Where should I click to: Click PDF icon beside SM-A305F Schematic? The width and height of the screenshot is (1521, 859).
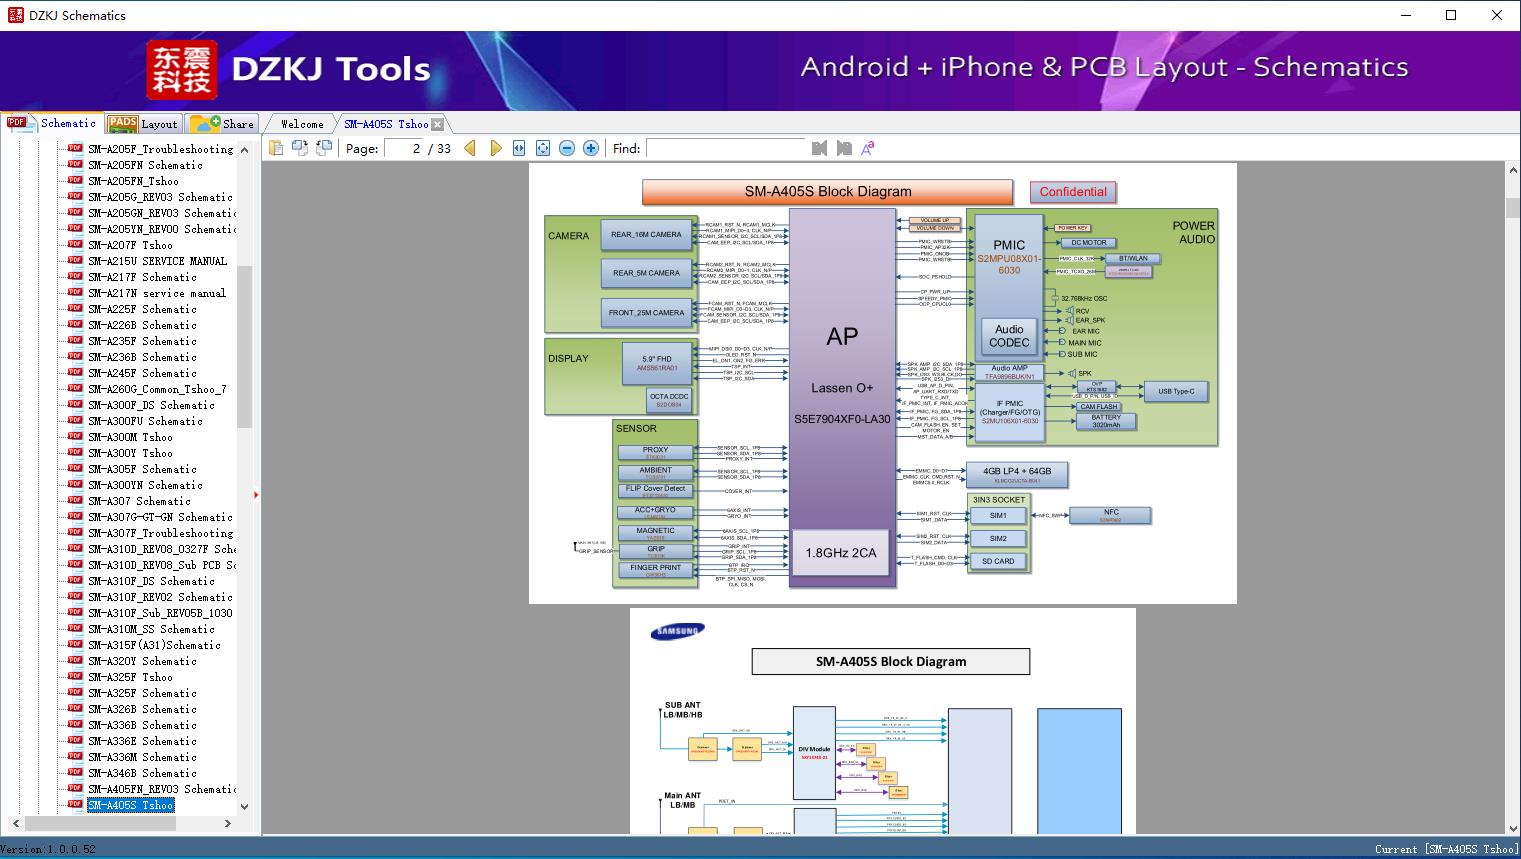tap(75, 469)
